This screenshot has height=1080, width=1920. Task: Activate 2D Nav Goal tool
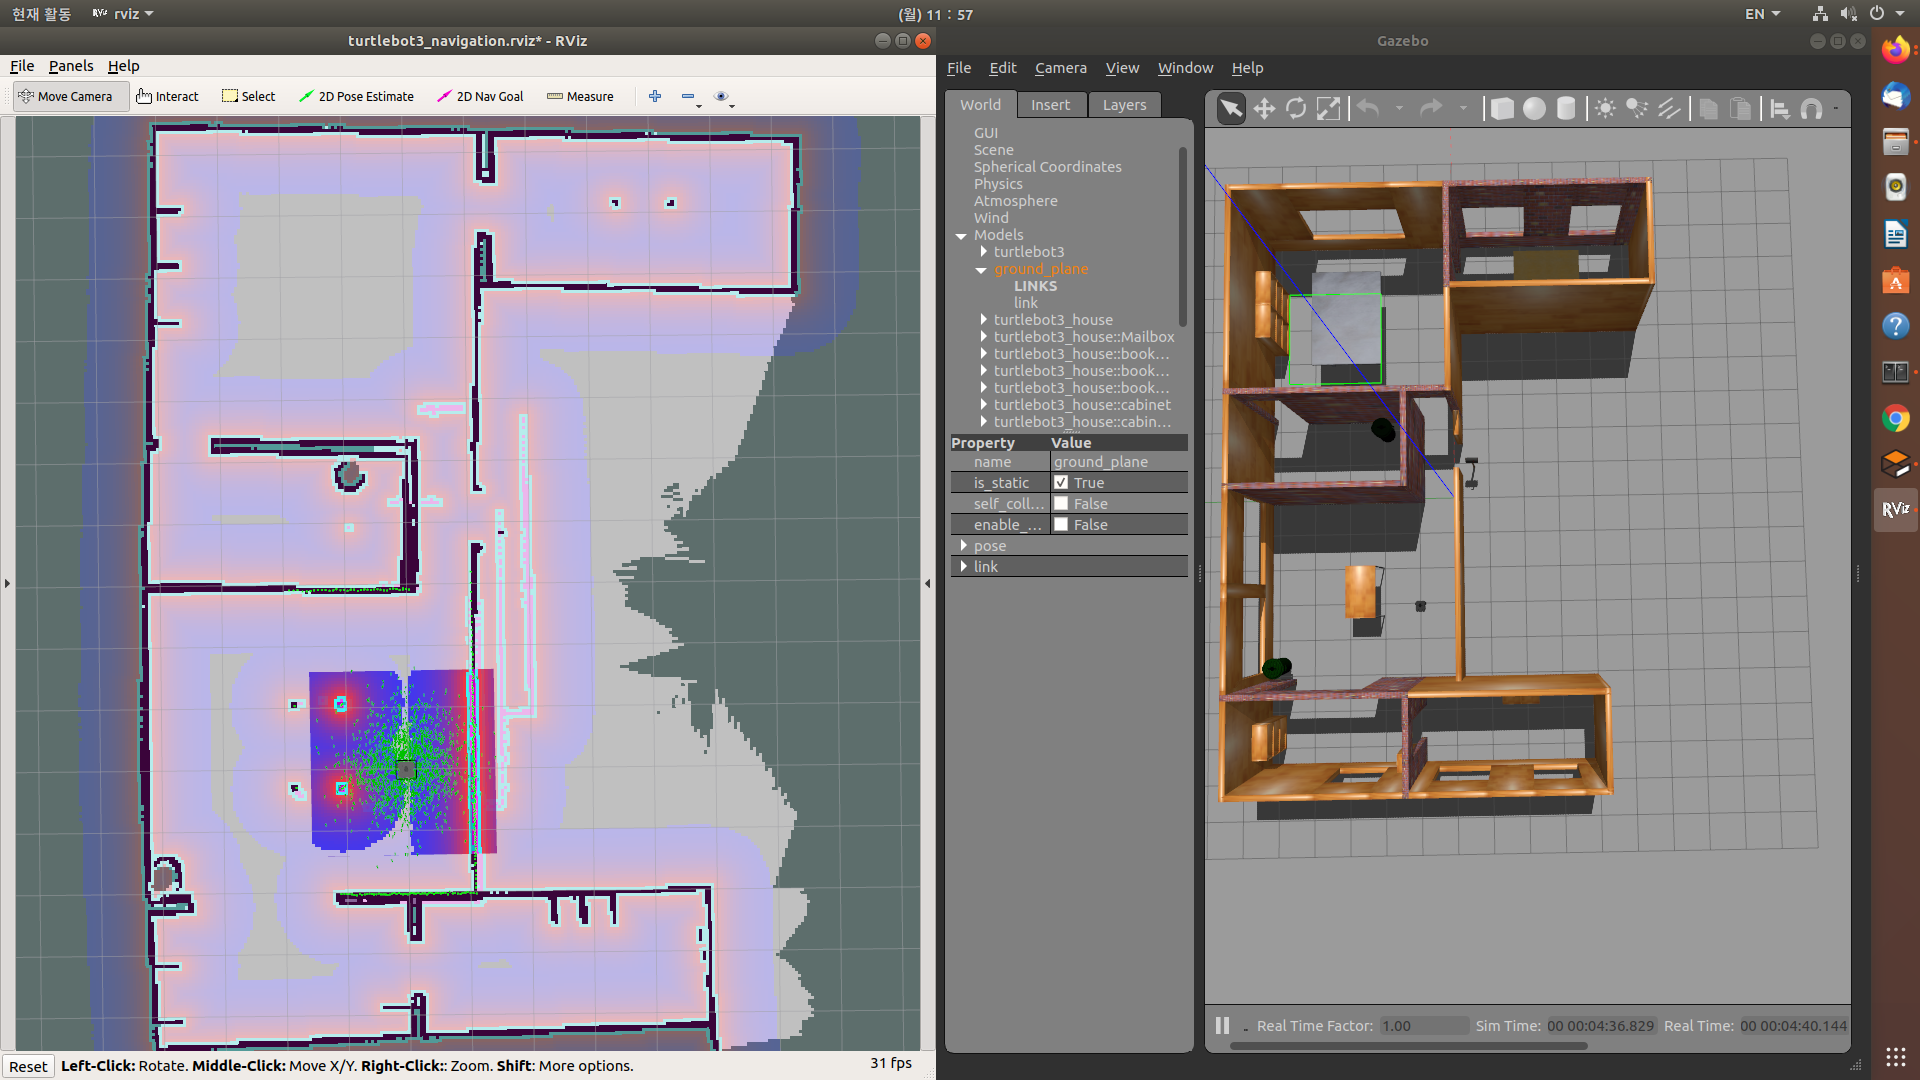point(480,97)
